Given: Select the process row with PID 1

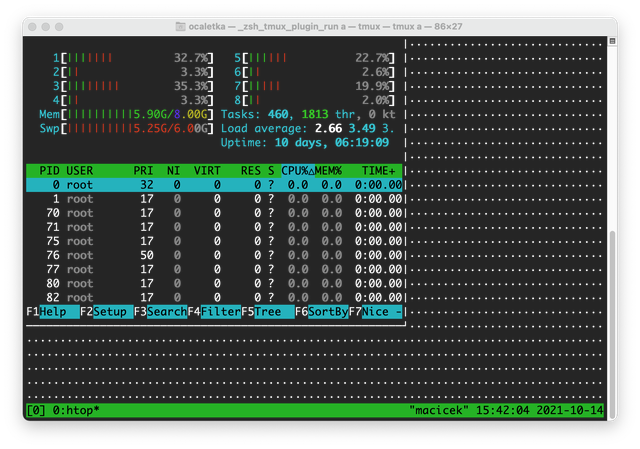Looking at the screenshot, I should pos(214,199).
